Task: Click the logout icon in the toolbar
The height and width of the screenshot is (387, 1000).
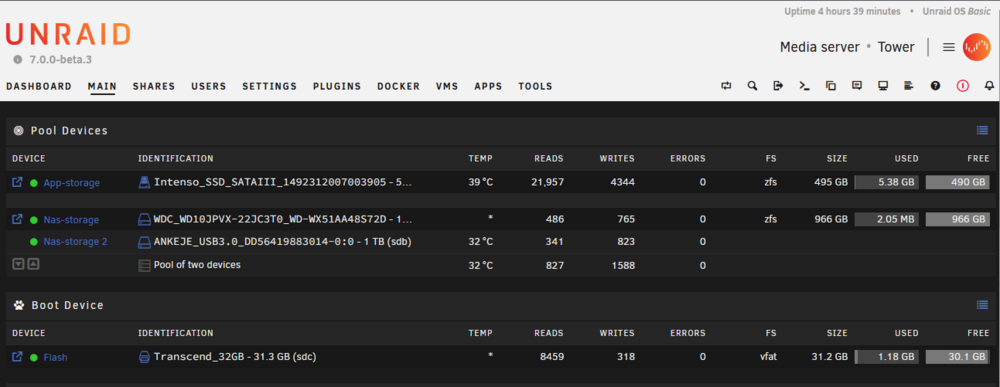Action: pos(778,86)
